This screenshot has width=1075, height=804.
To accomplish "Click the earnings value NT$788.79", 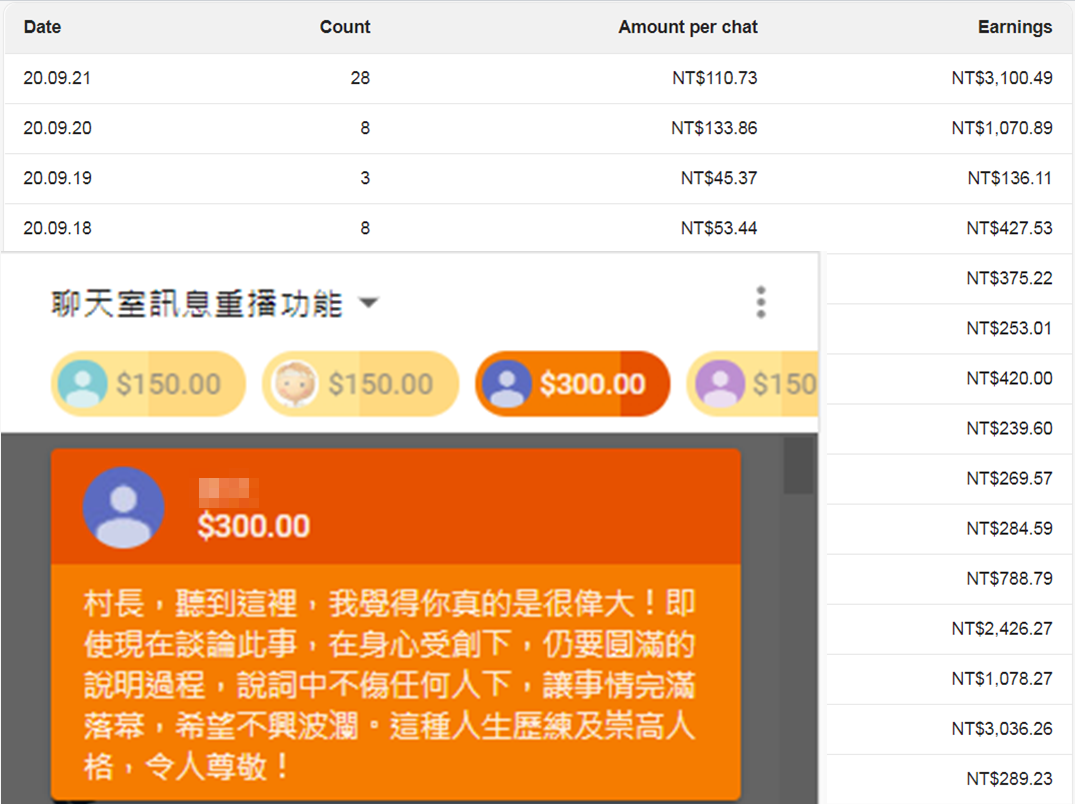I will 1009,578.
